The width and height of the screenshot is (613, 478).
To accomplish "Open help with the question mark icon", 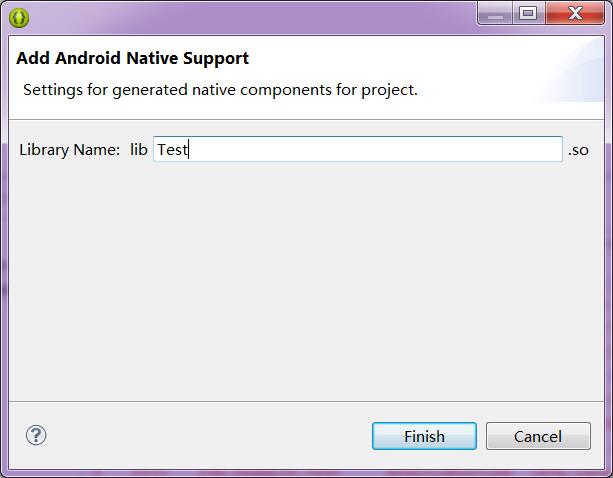I will (x=36, y=435).
